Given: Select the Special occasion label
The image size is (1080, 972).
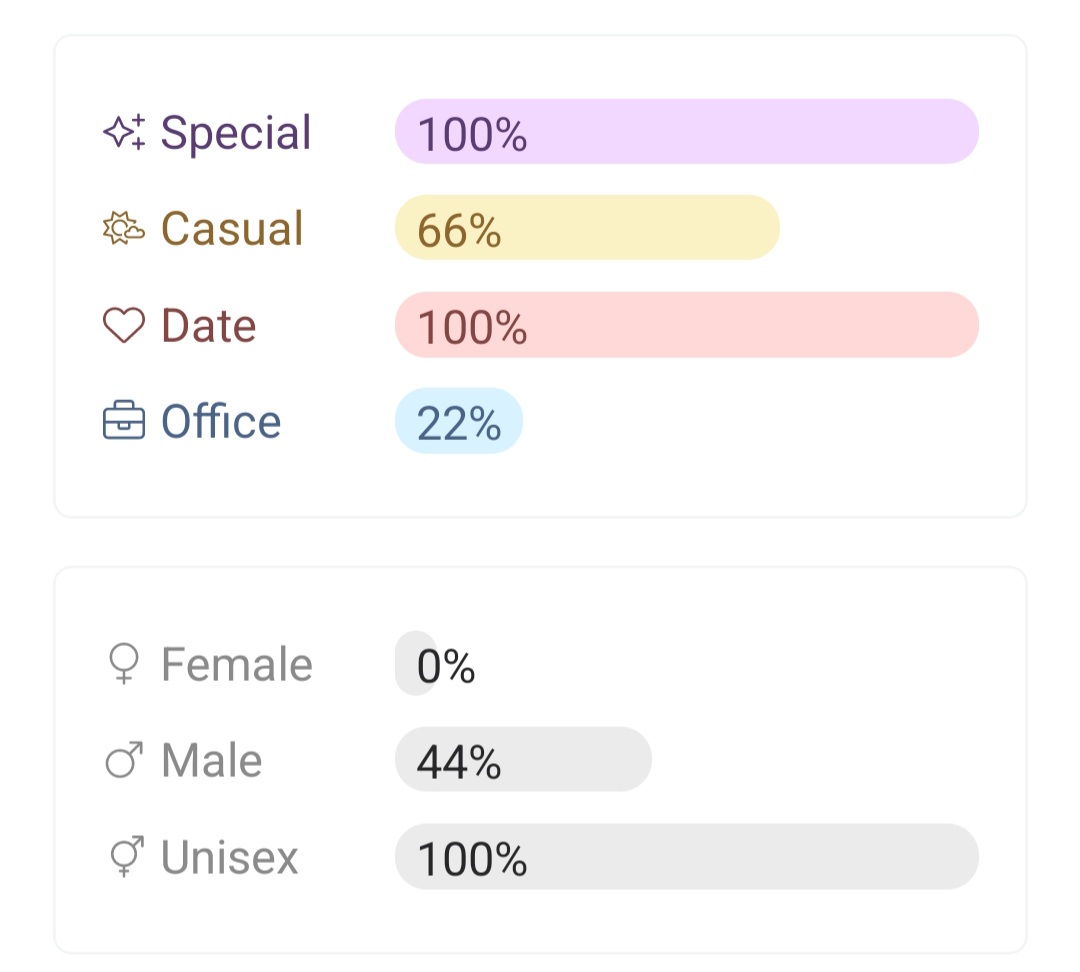Looking at the screenshot, I should (x=236, y=132).
